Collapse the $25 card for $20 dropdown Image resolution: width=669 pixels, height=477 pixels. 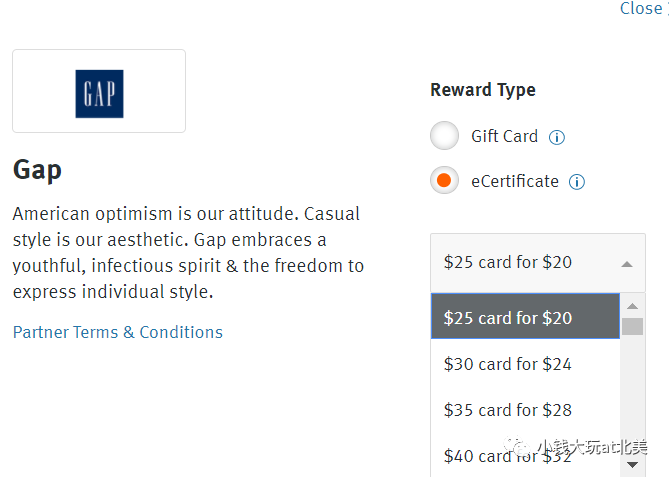click(538, 262)
